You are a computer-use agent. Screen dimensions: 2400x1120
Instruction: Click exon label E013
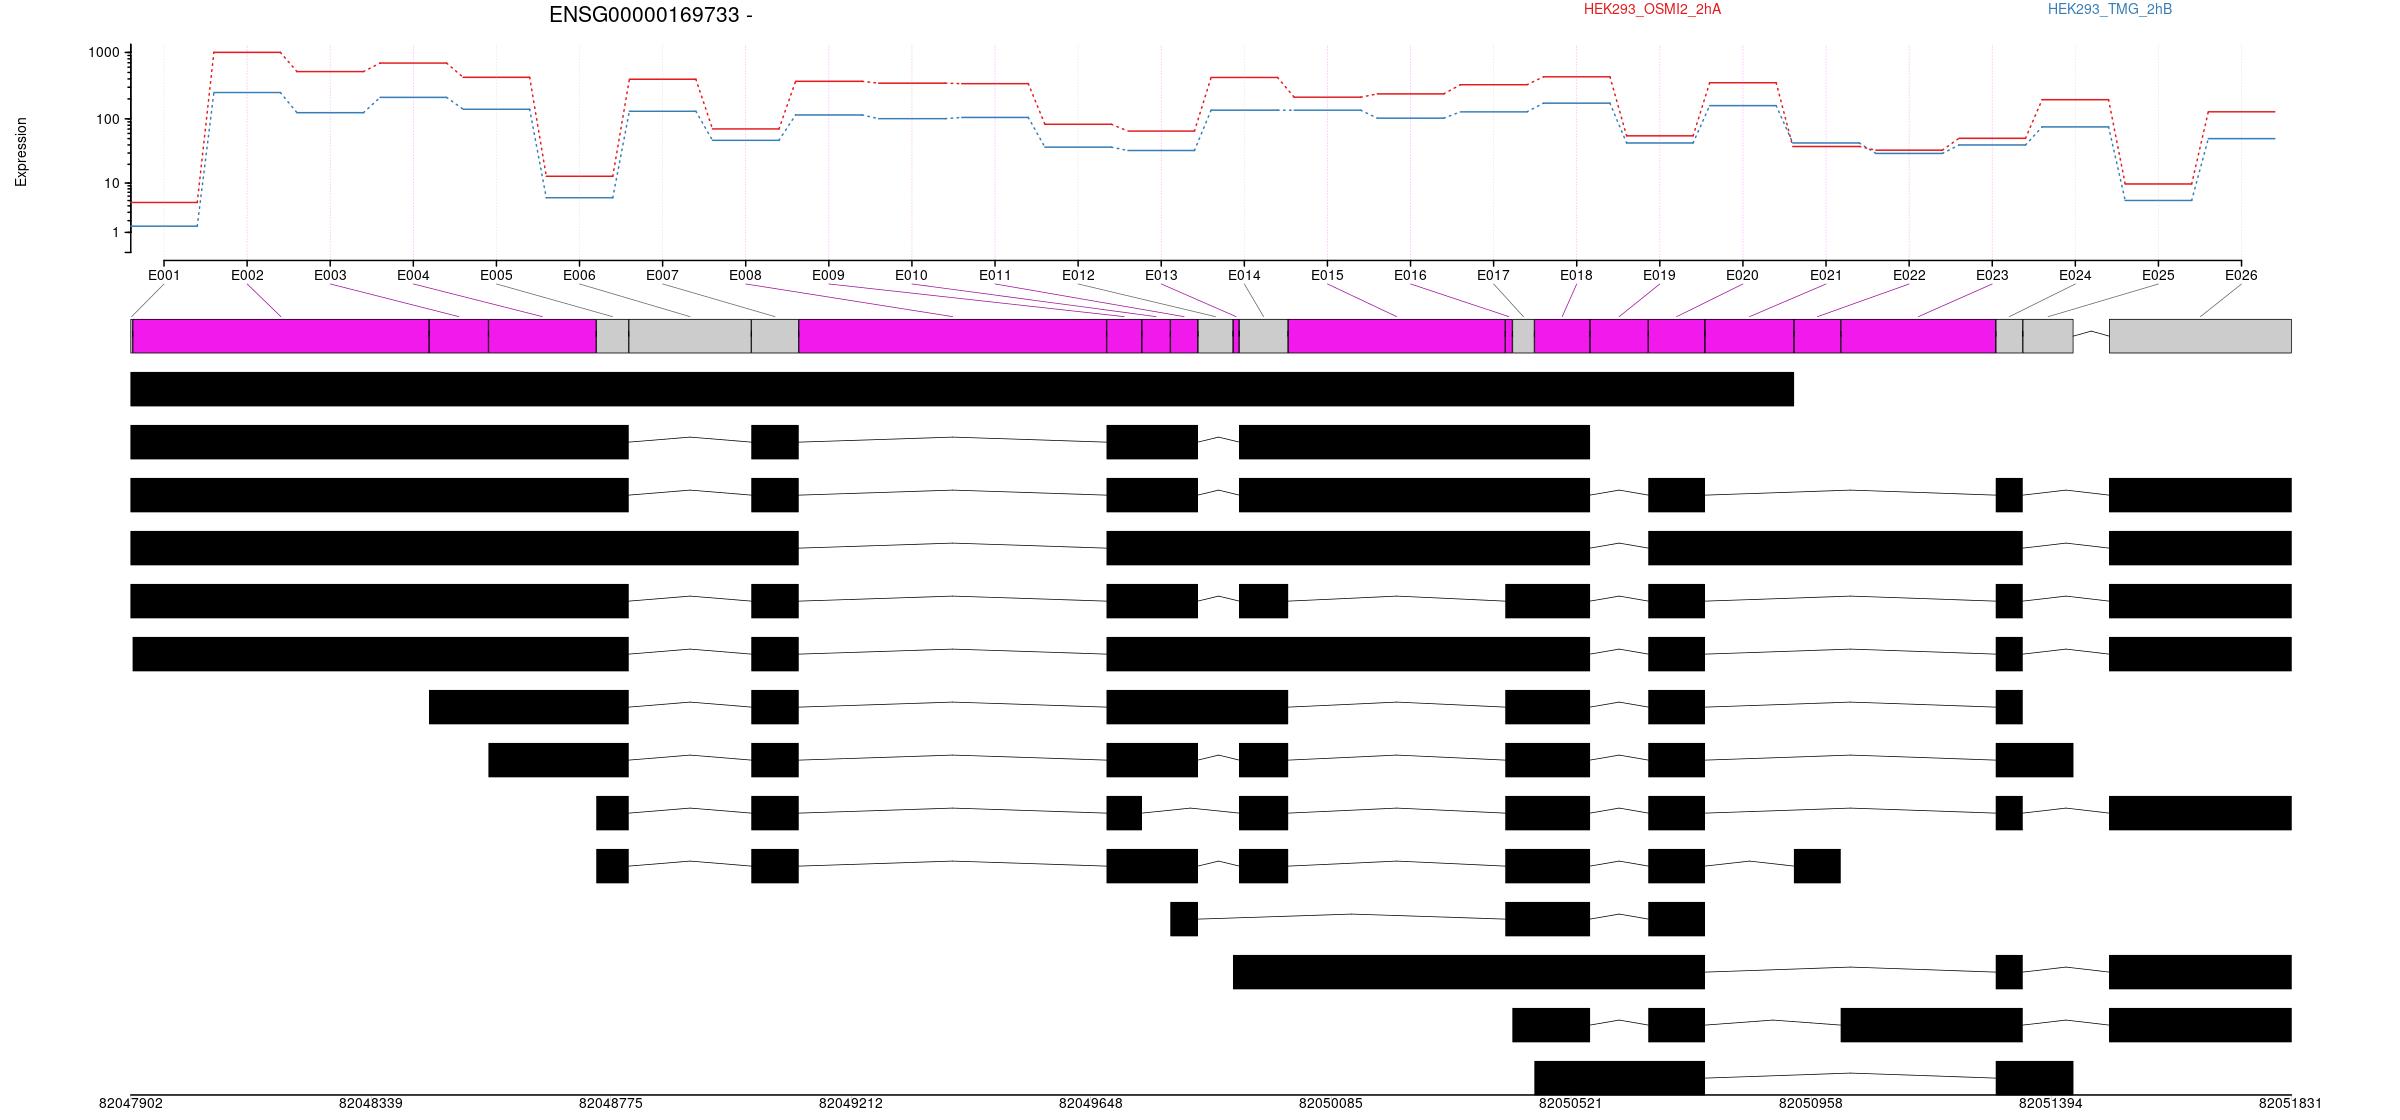pos(1161,275)
